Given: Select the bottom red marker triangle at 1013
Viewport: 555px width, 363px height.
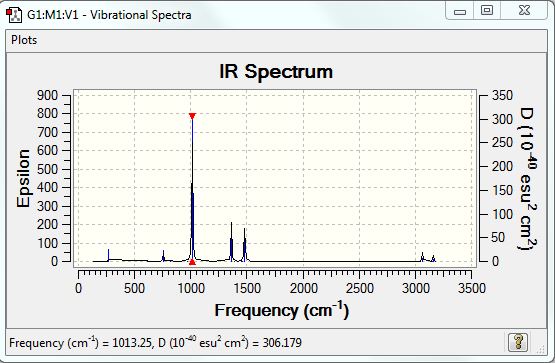Looking at the screenshot, I should [x=192, y=262].
